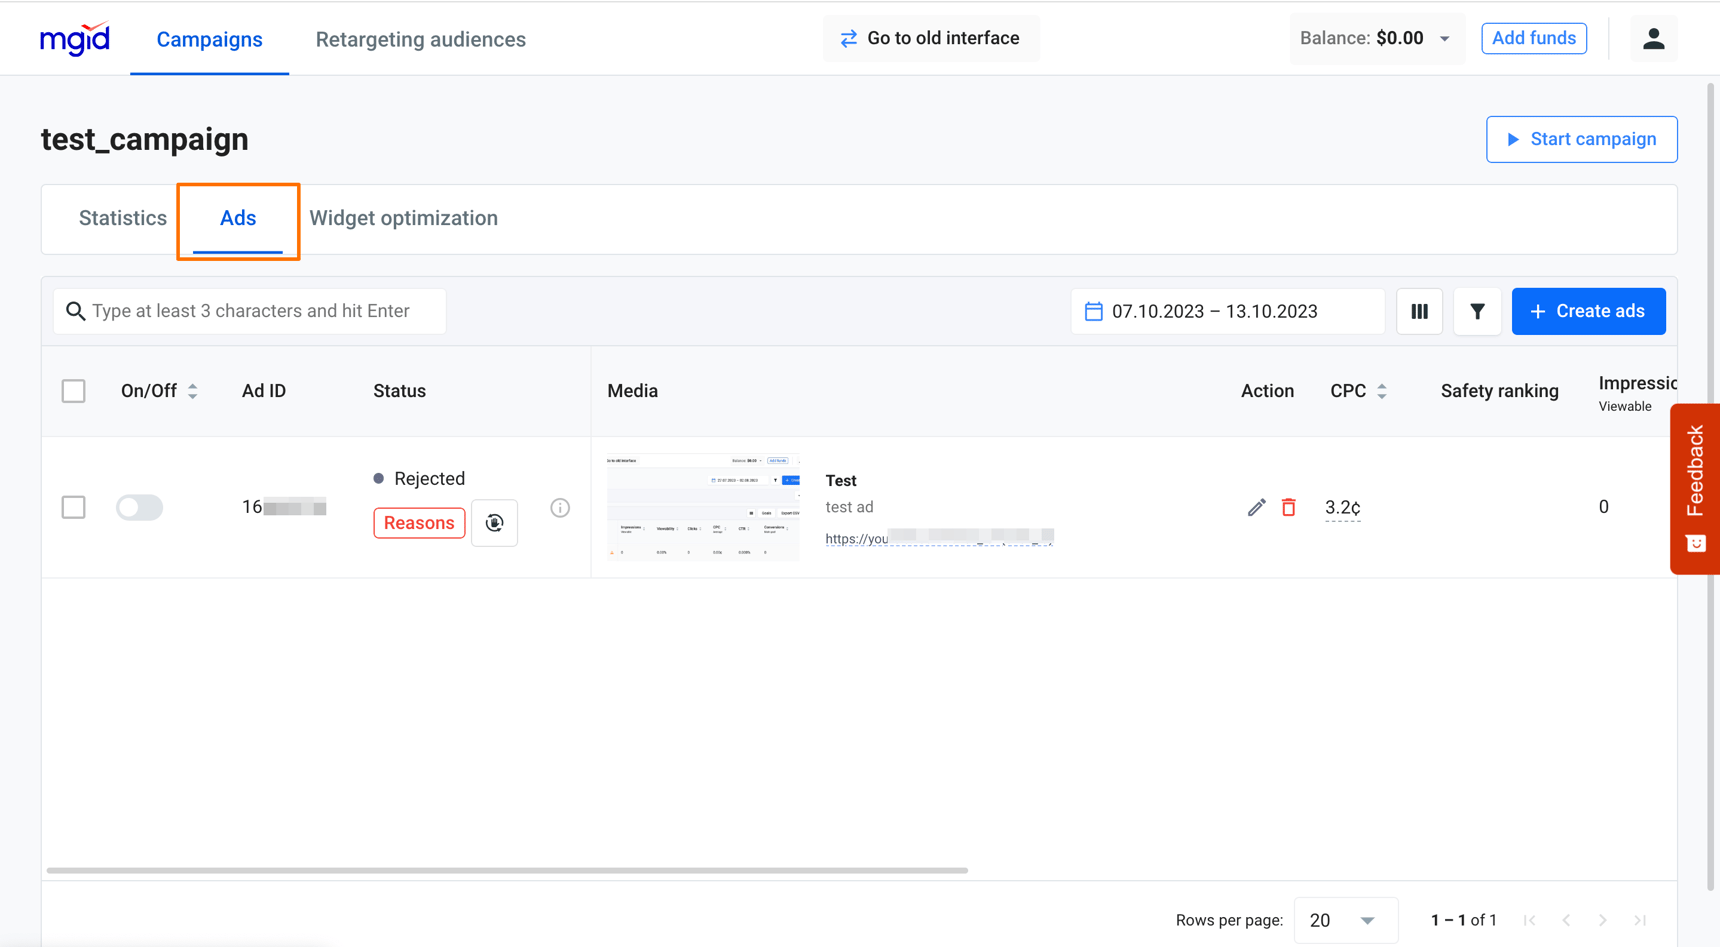This screenshot has height=947, width=1720.
Task: Click the Reasons button for rejection details
Action: pyautogui.click(x=419, y=522)
